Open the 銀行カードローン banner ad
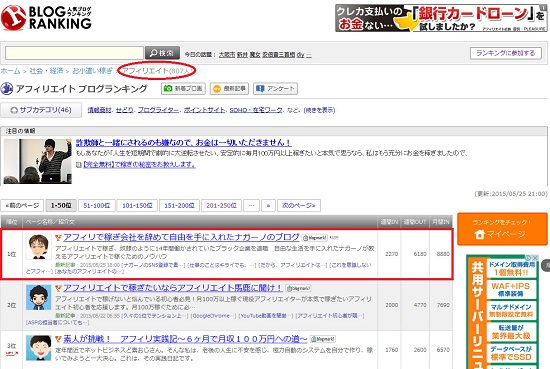This screenshot has width=550, height=369. coord(441,18)
